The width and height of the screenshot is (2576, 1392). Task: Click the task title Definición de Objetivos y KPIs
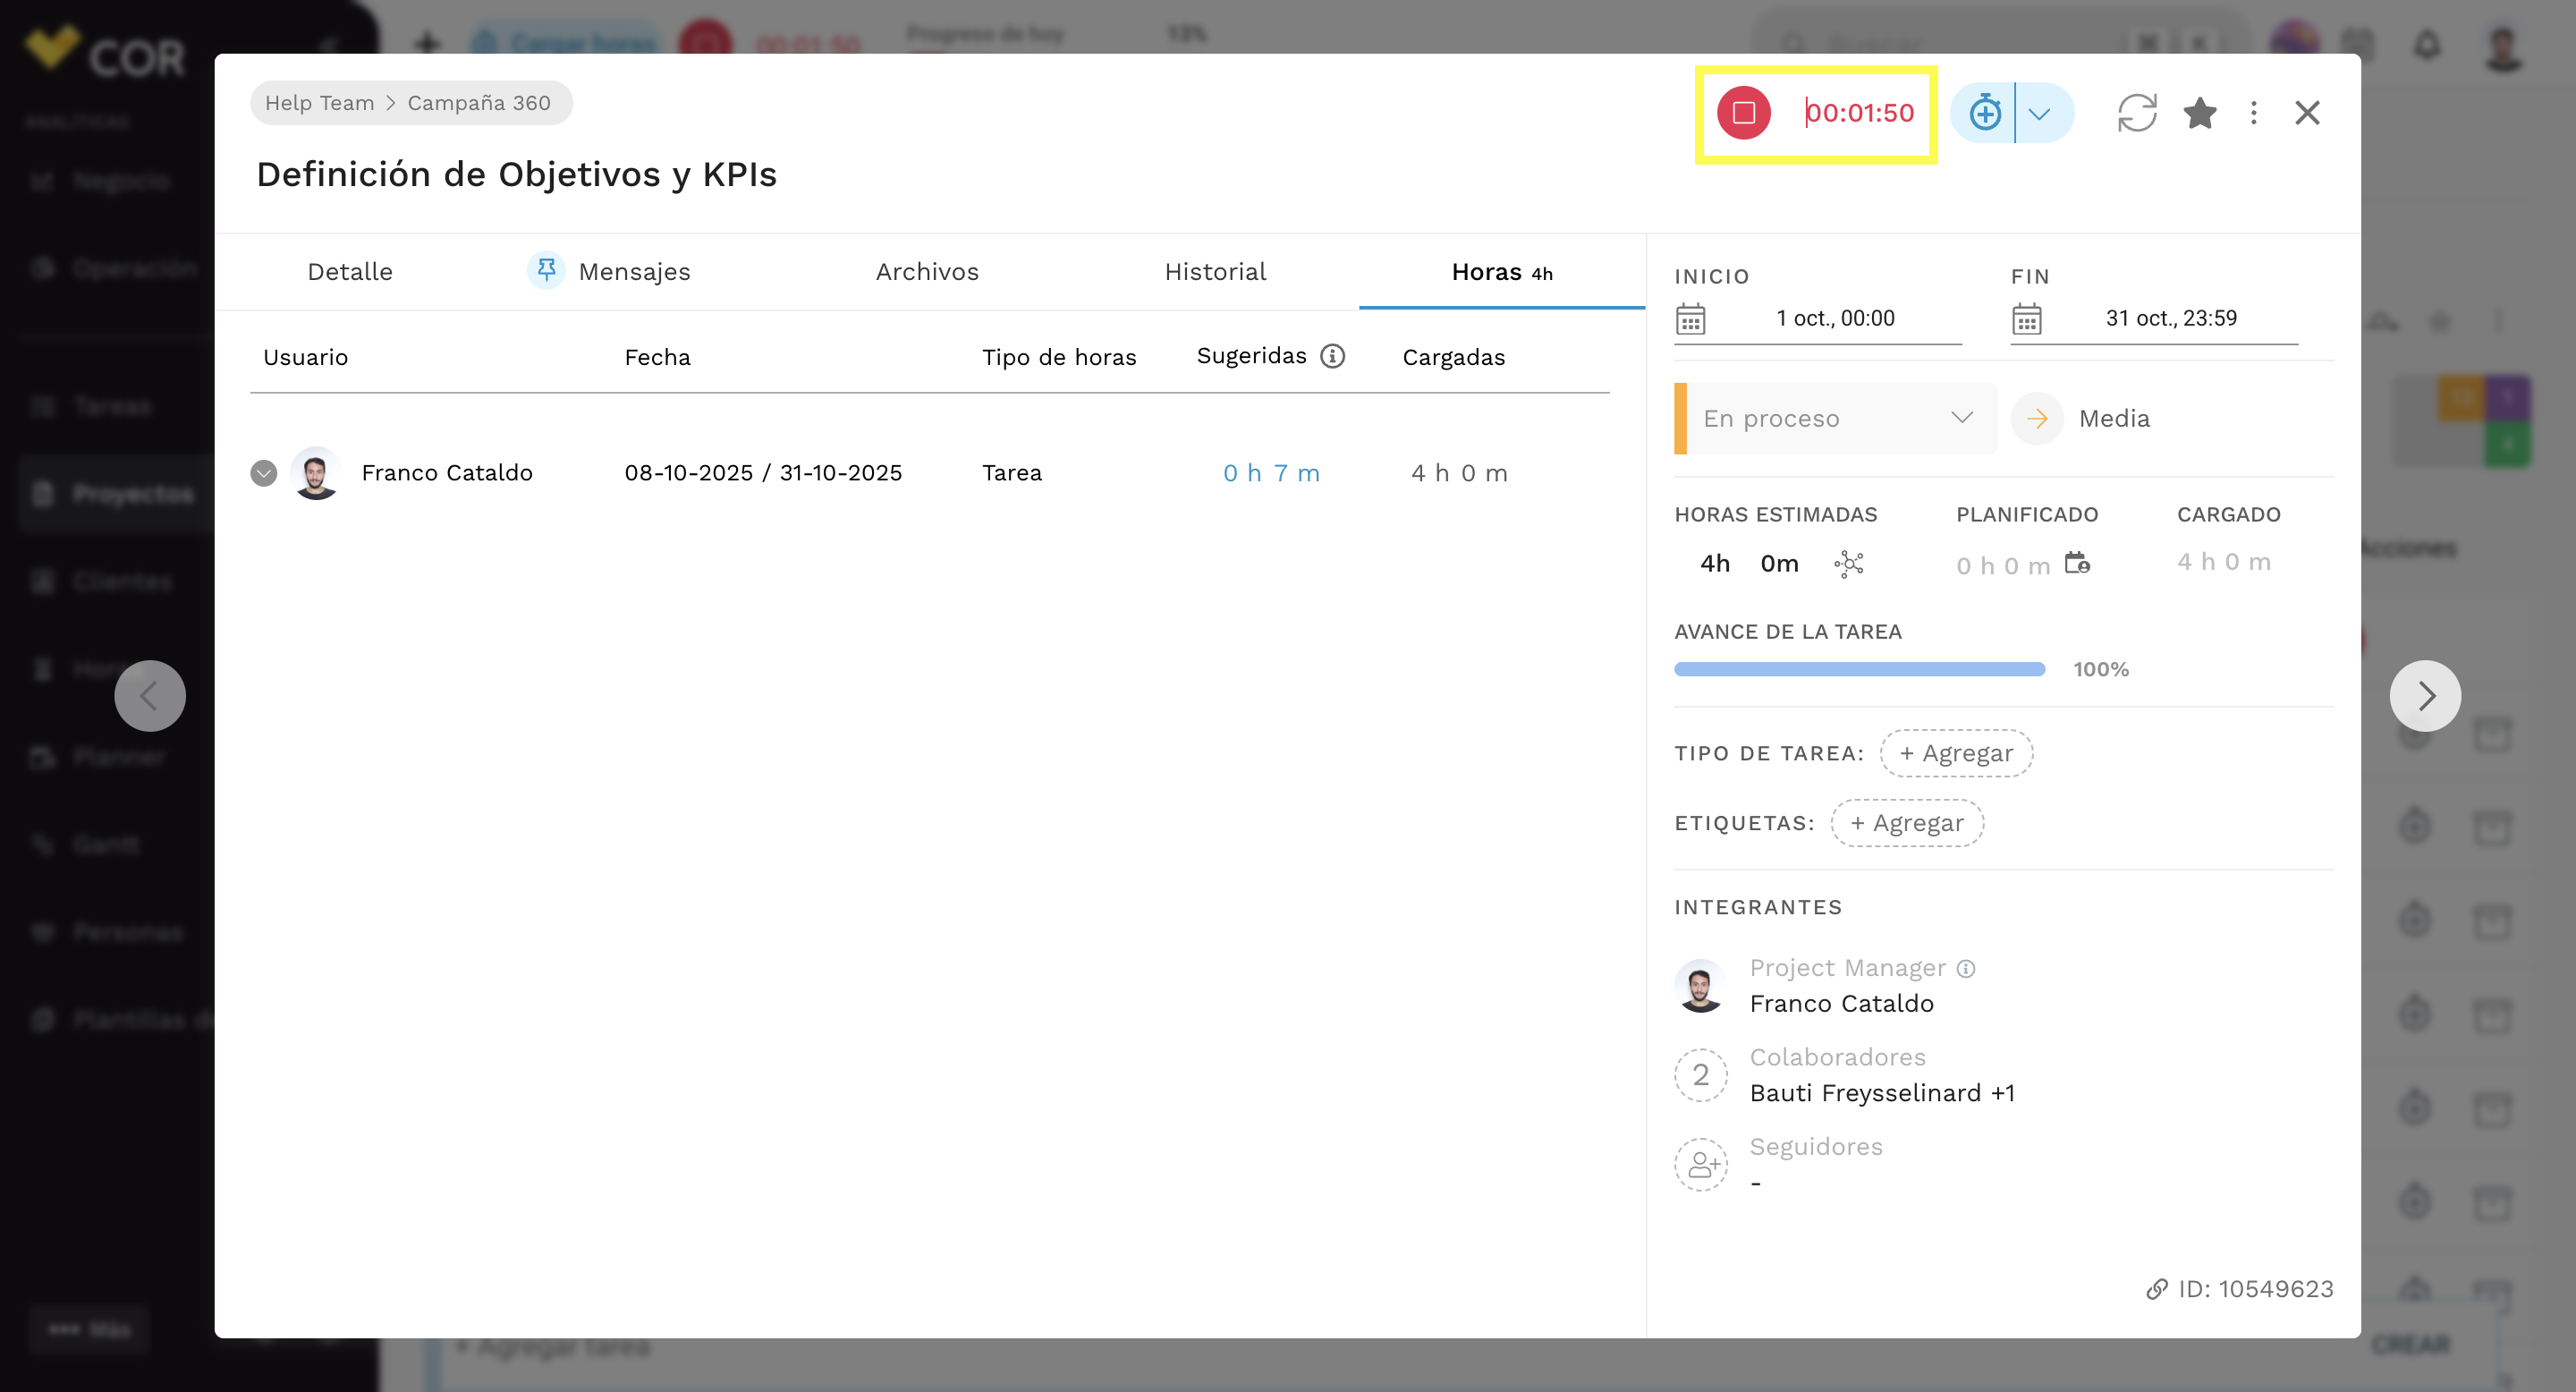[x=516, y=174]
